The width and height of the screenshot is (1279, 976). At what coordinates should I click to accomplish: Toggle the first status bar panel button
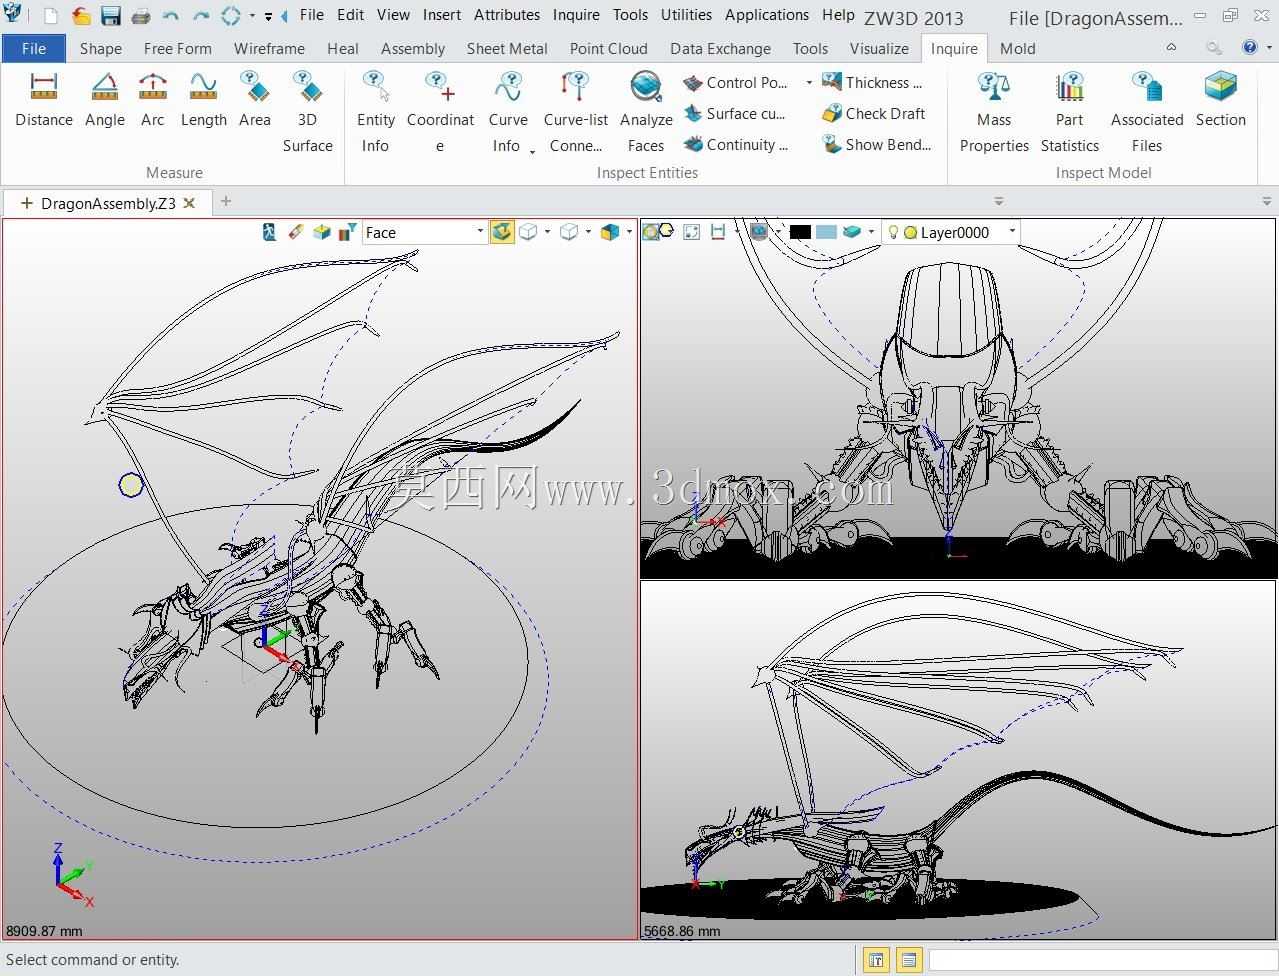[876, 960]
